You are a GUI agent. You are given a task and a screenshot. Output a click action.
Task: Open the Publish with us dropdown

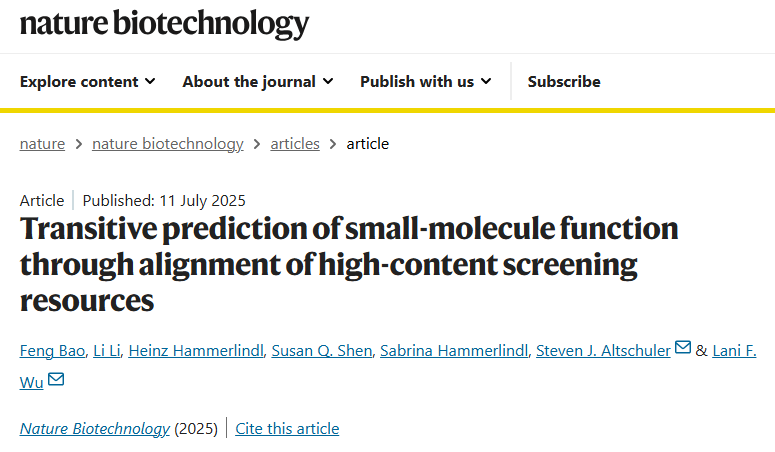point(426,82)
